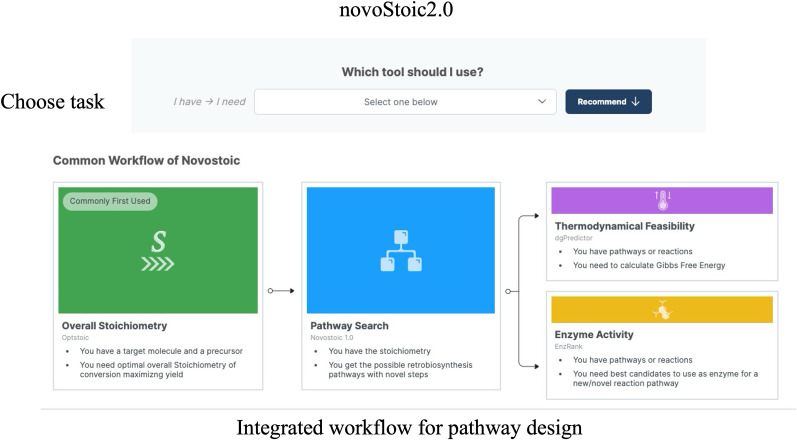797x440 pixels.
Task: Click the arrow connector between Stoichiometry and Pathway
Action: coord(281,291)
